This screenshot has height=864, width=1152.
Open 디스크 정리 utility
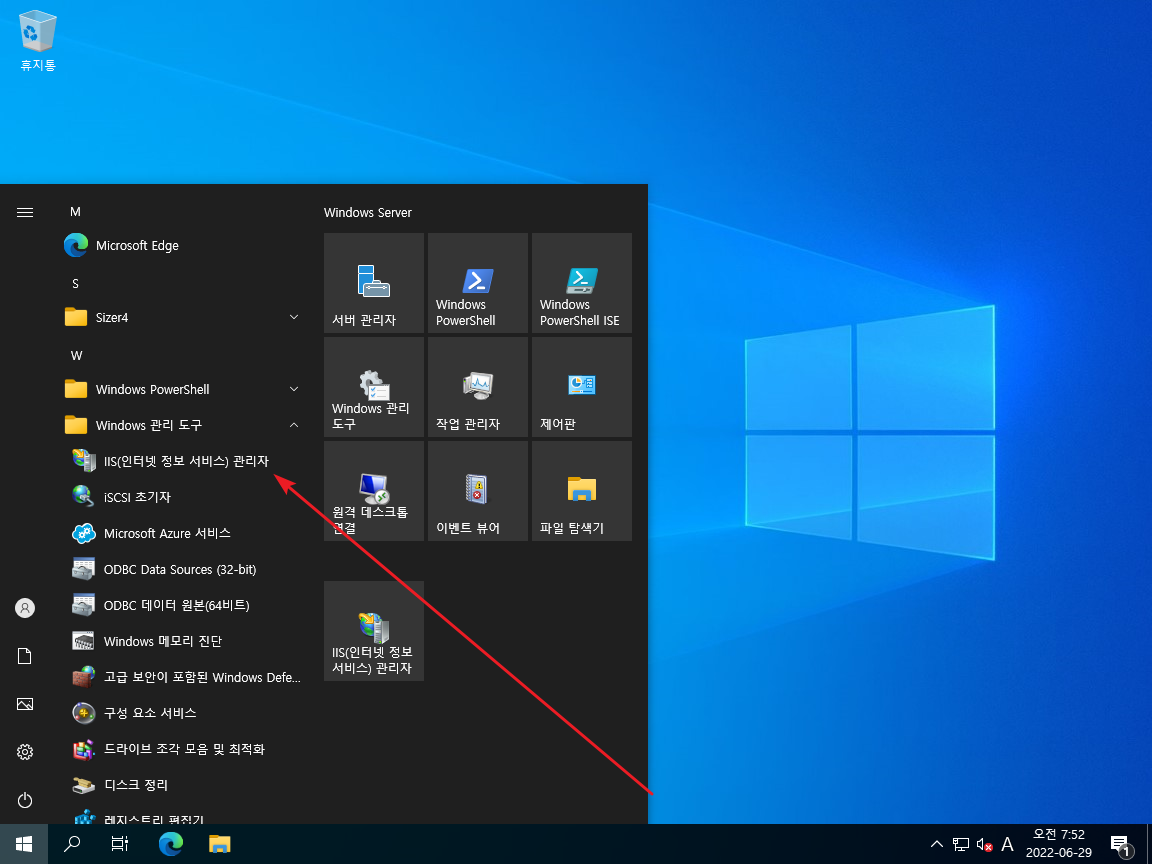184,785
